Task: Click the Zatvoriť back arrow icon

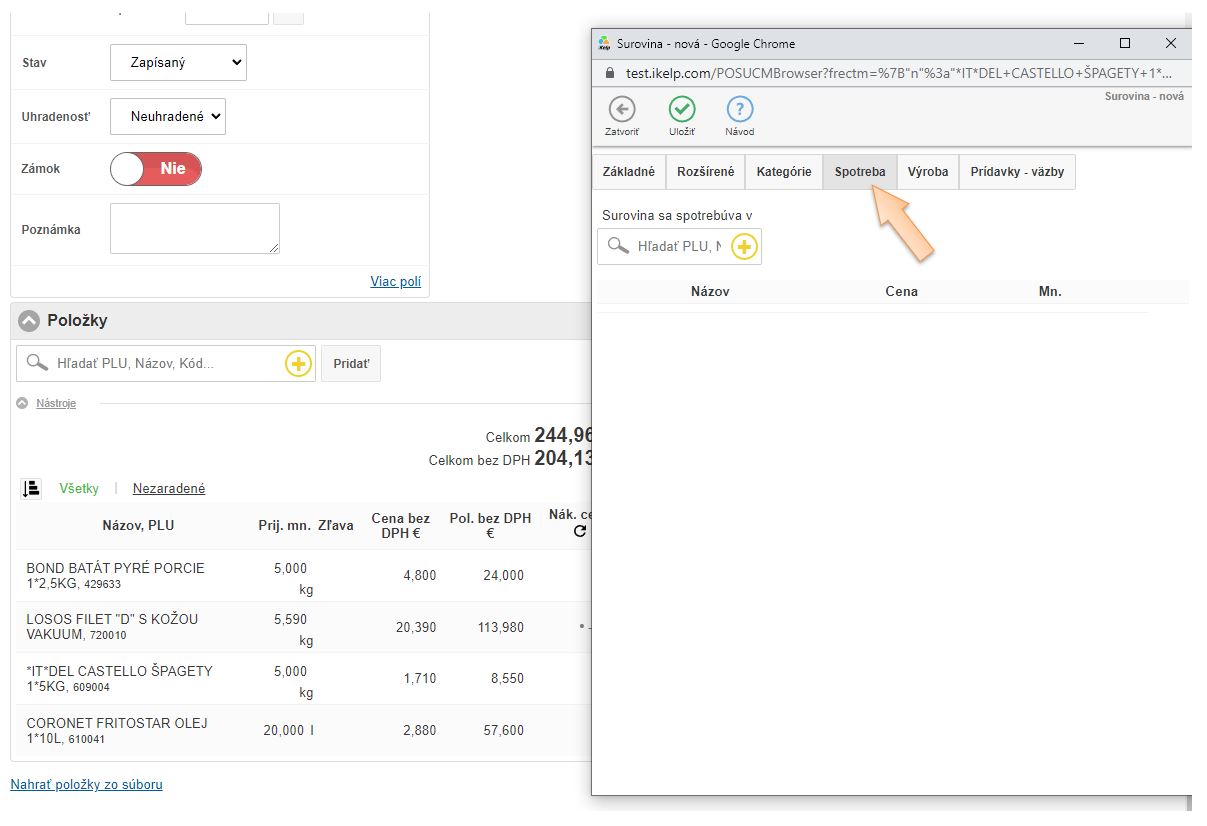Action: (622, 109)
